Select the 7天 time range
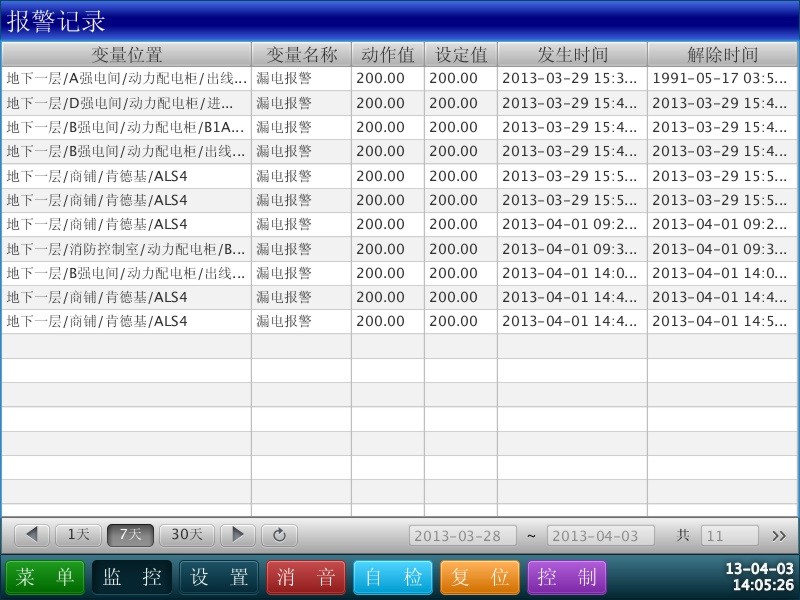 pos(130,535)
